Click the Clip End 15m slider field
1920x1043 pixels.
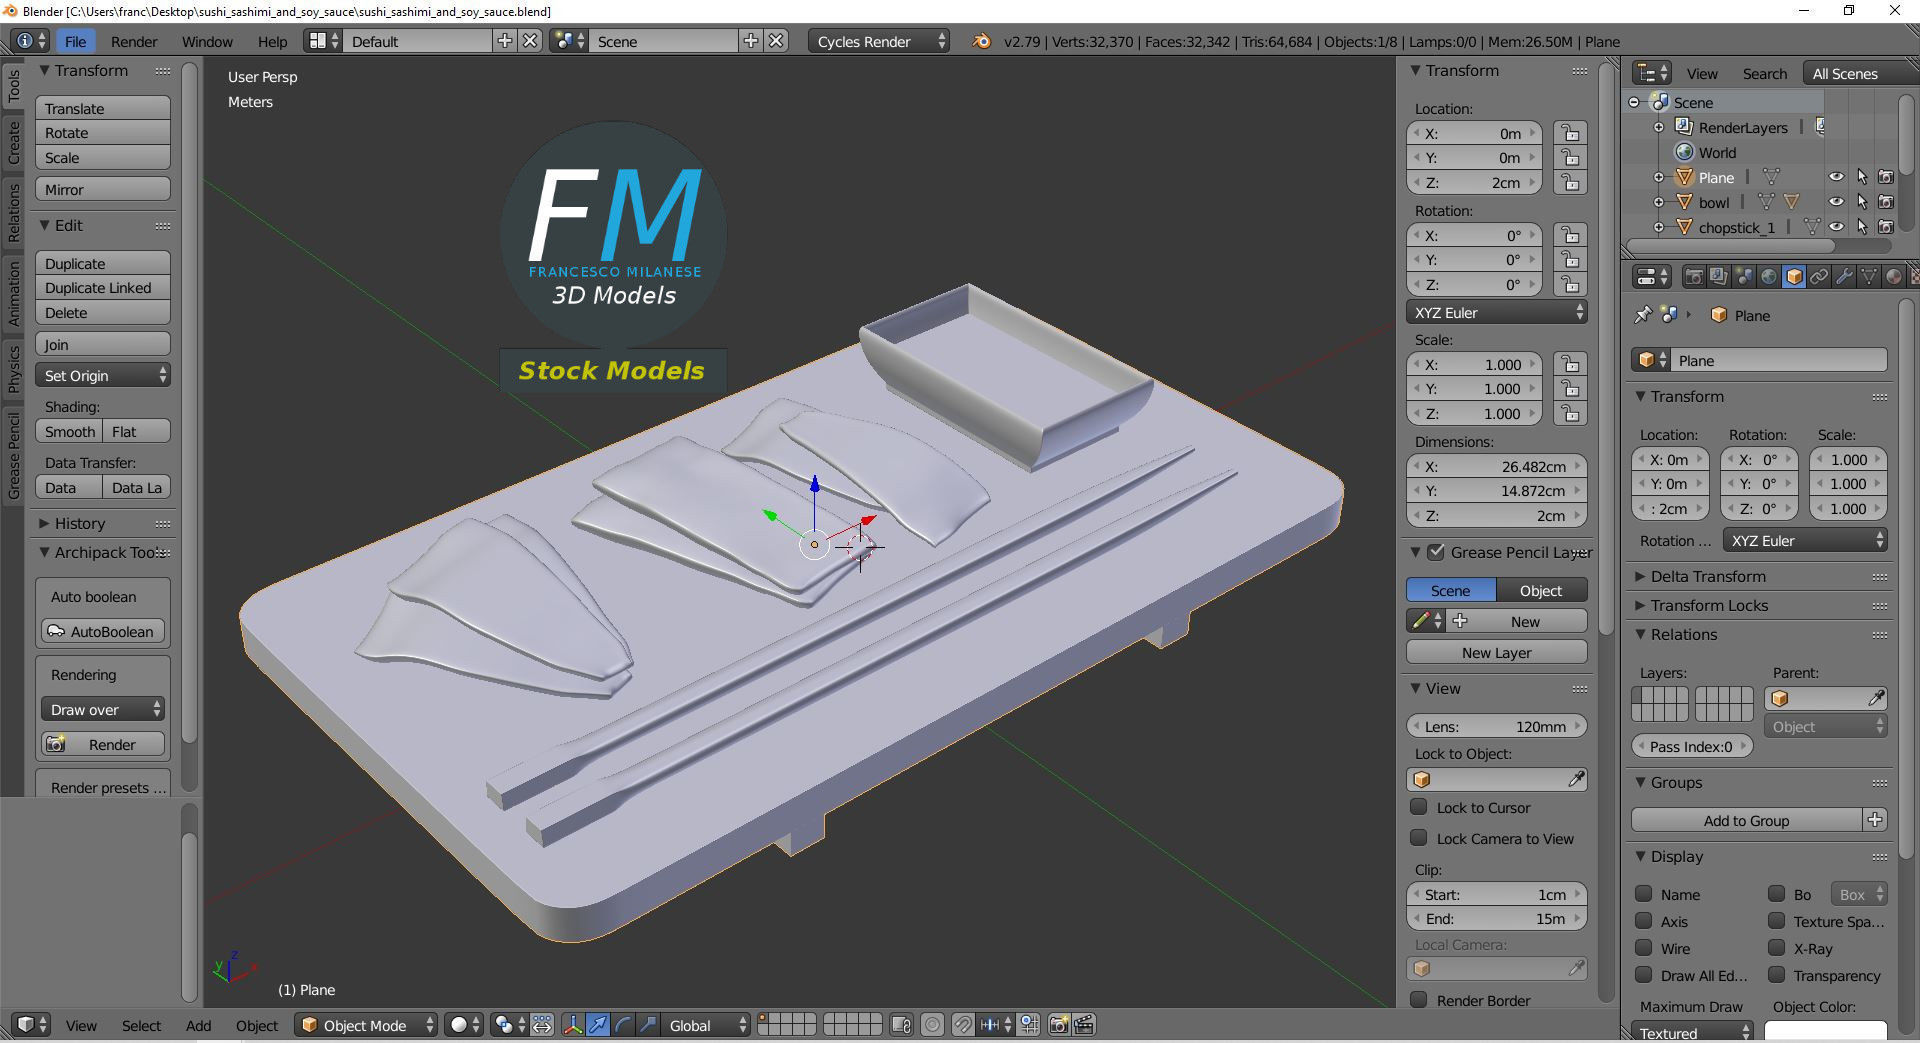[1497, 918]
